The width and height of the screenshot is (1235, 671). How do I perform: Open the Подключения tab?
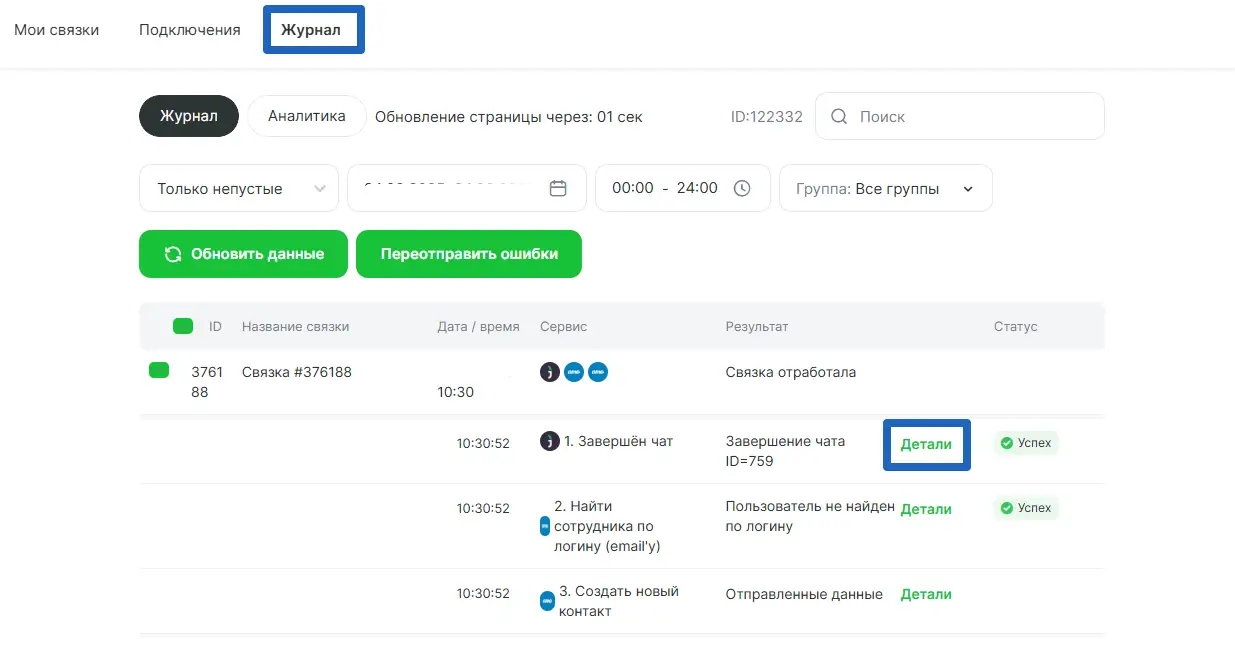pyautogui.click(x=190, y=30)
